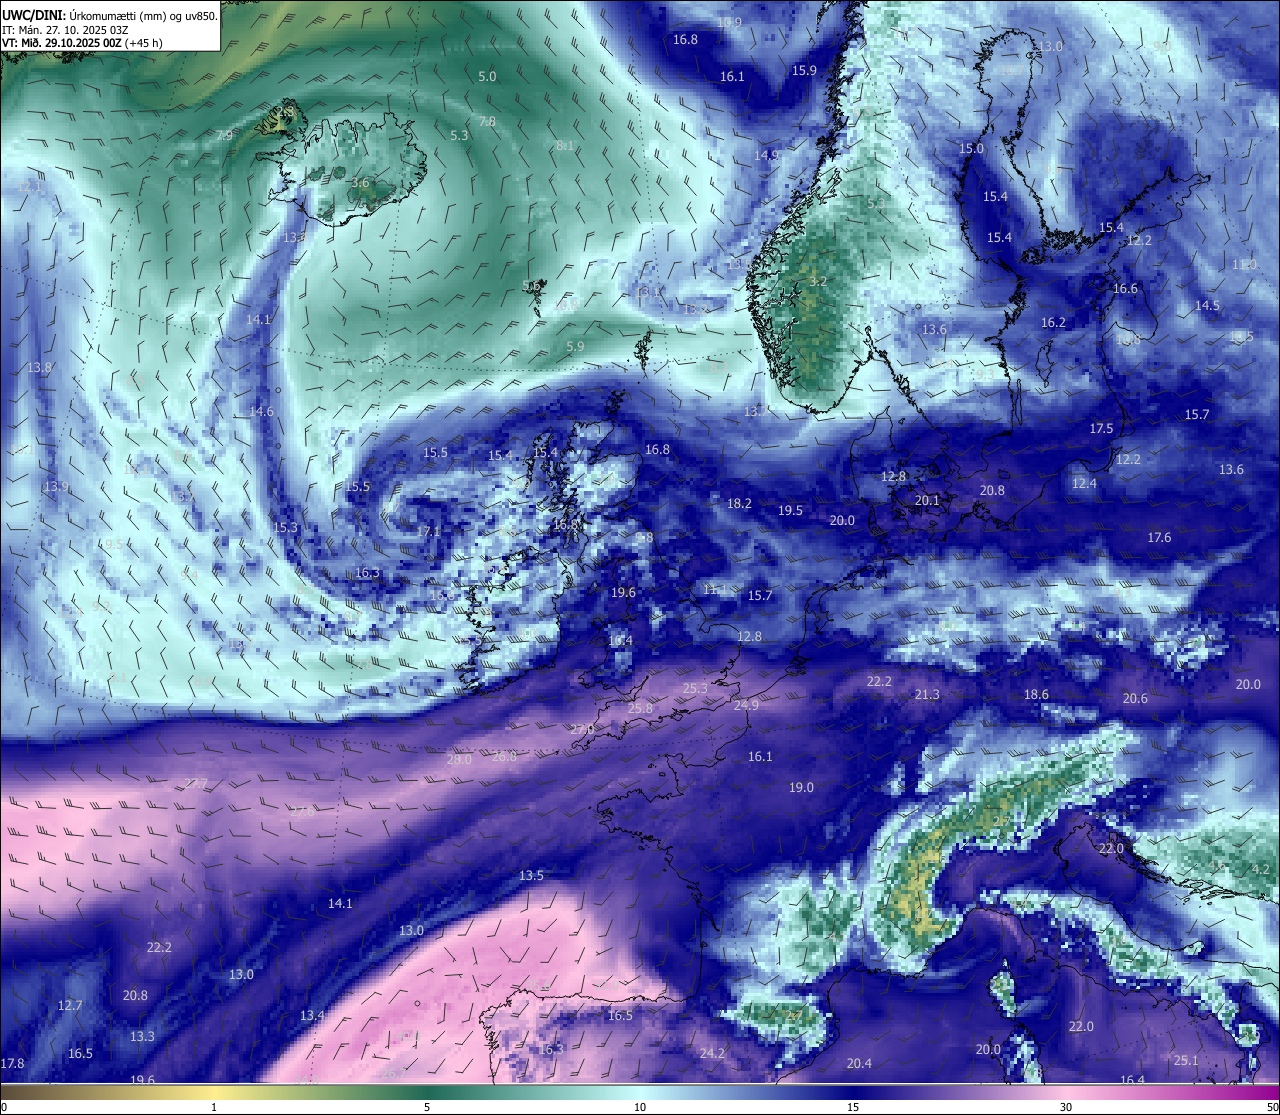Click the 15.9 map value
Viewport: 1280px width, 1115px height.
point(804,70)
